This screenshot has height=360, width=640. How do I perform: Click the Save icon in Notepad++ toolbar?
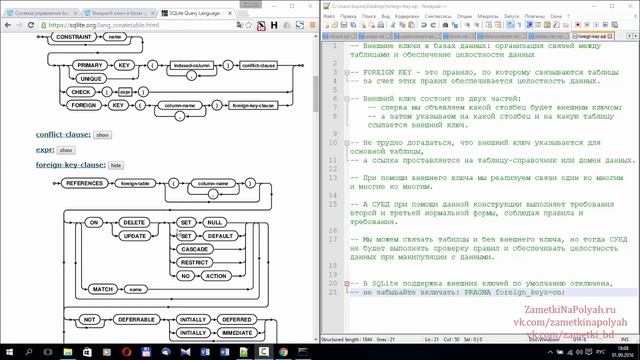[x=344, y=25]
